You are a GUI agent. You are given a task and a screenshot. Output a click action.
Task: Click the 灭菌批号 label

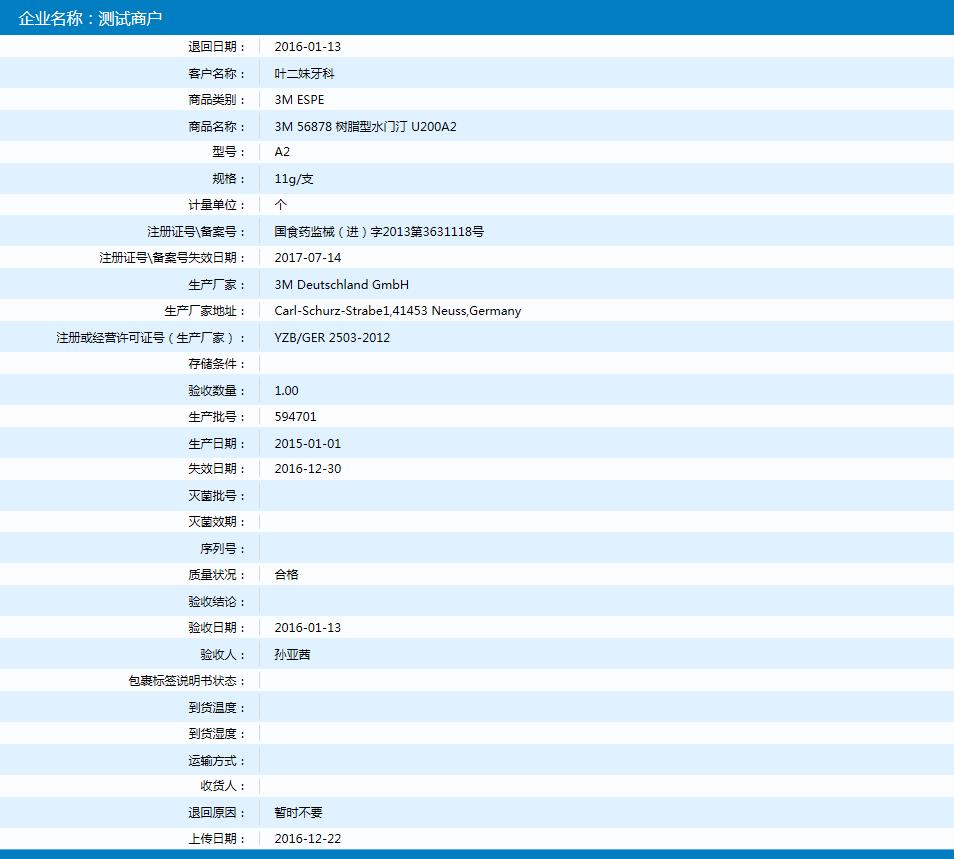pos(216,496)
